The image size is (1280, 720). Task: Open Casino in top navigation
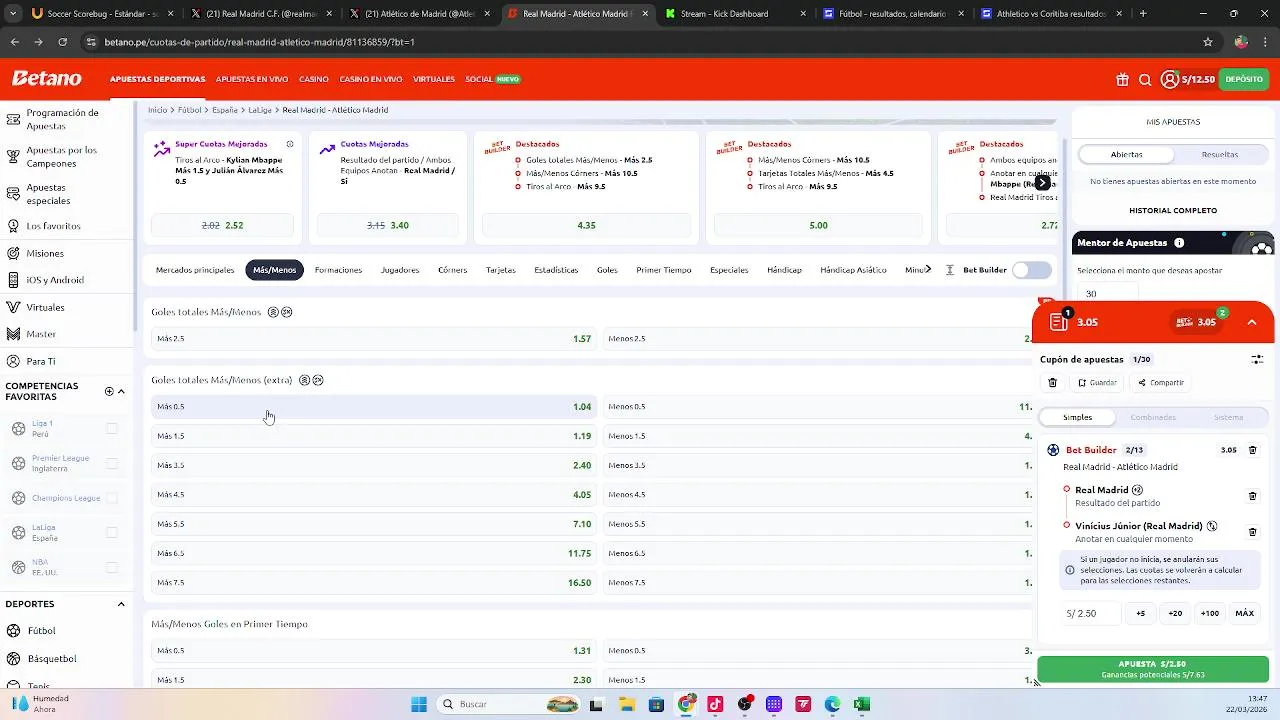tap(314, 79)
